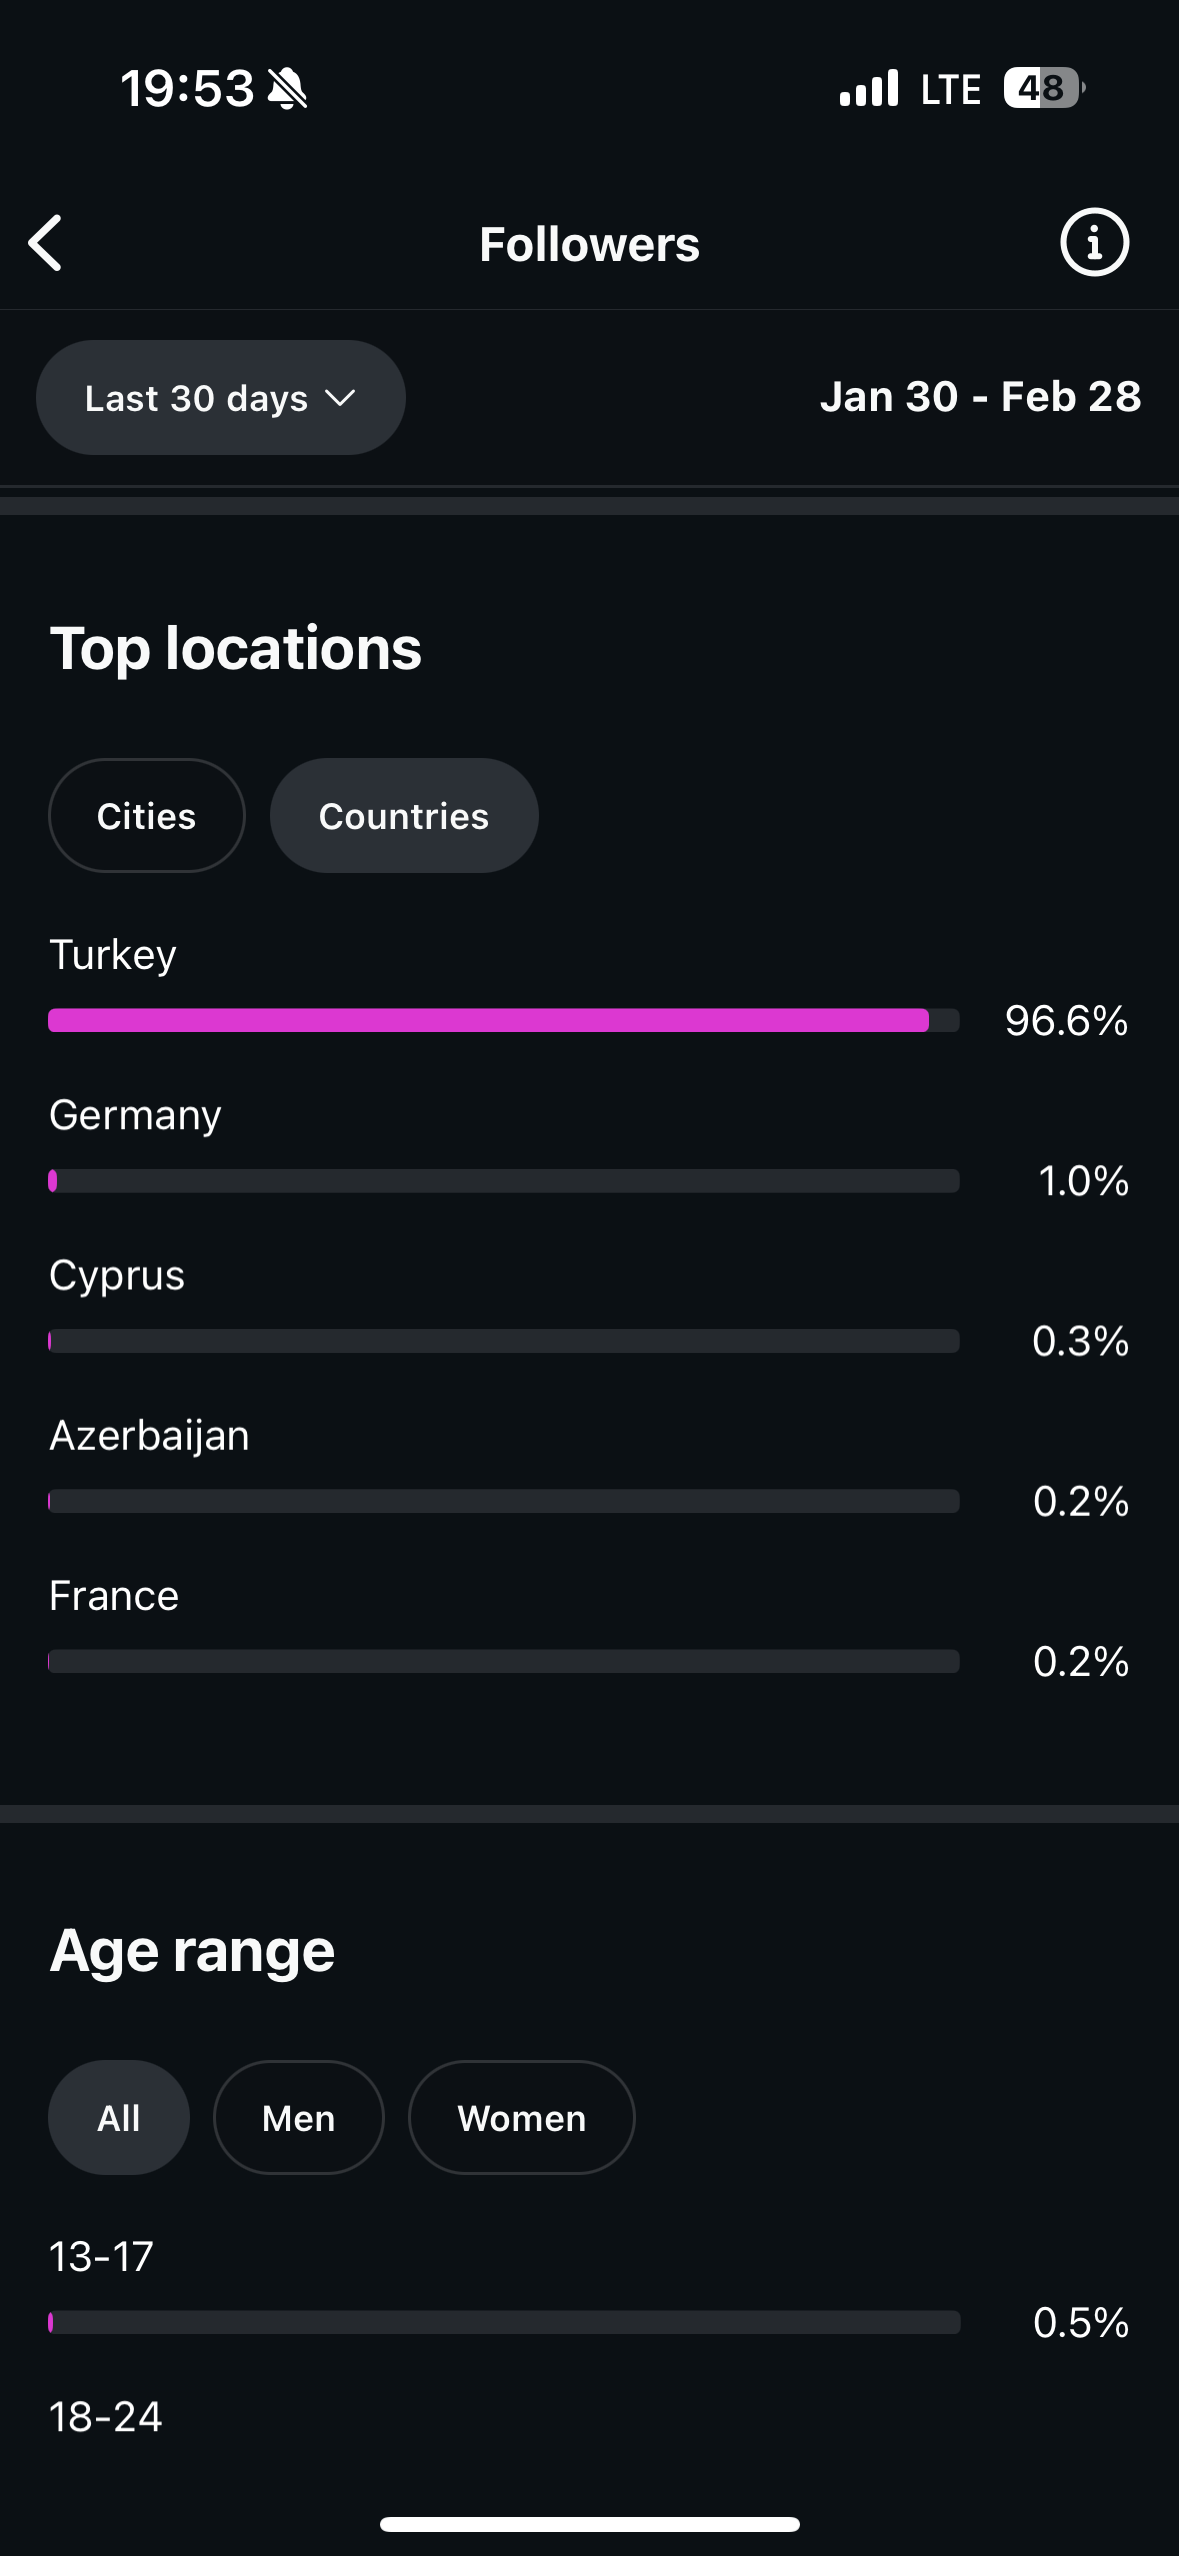Click the chevron beside Last 30 days
The height and width of the screenshot is (2556, 1179).
point(340,398)
